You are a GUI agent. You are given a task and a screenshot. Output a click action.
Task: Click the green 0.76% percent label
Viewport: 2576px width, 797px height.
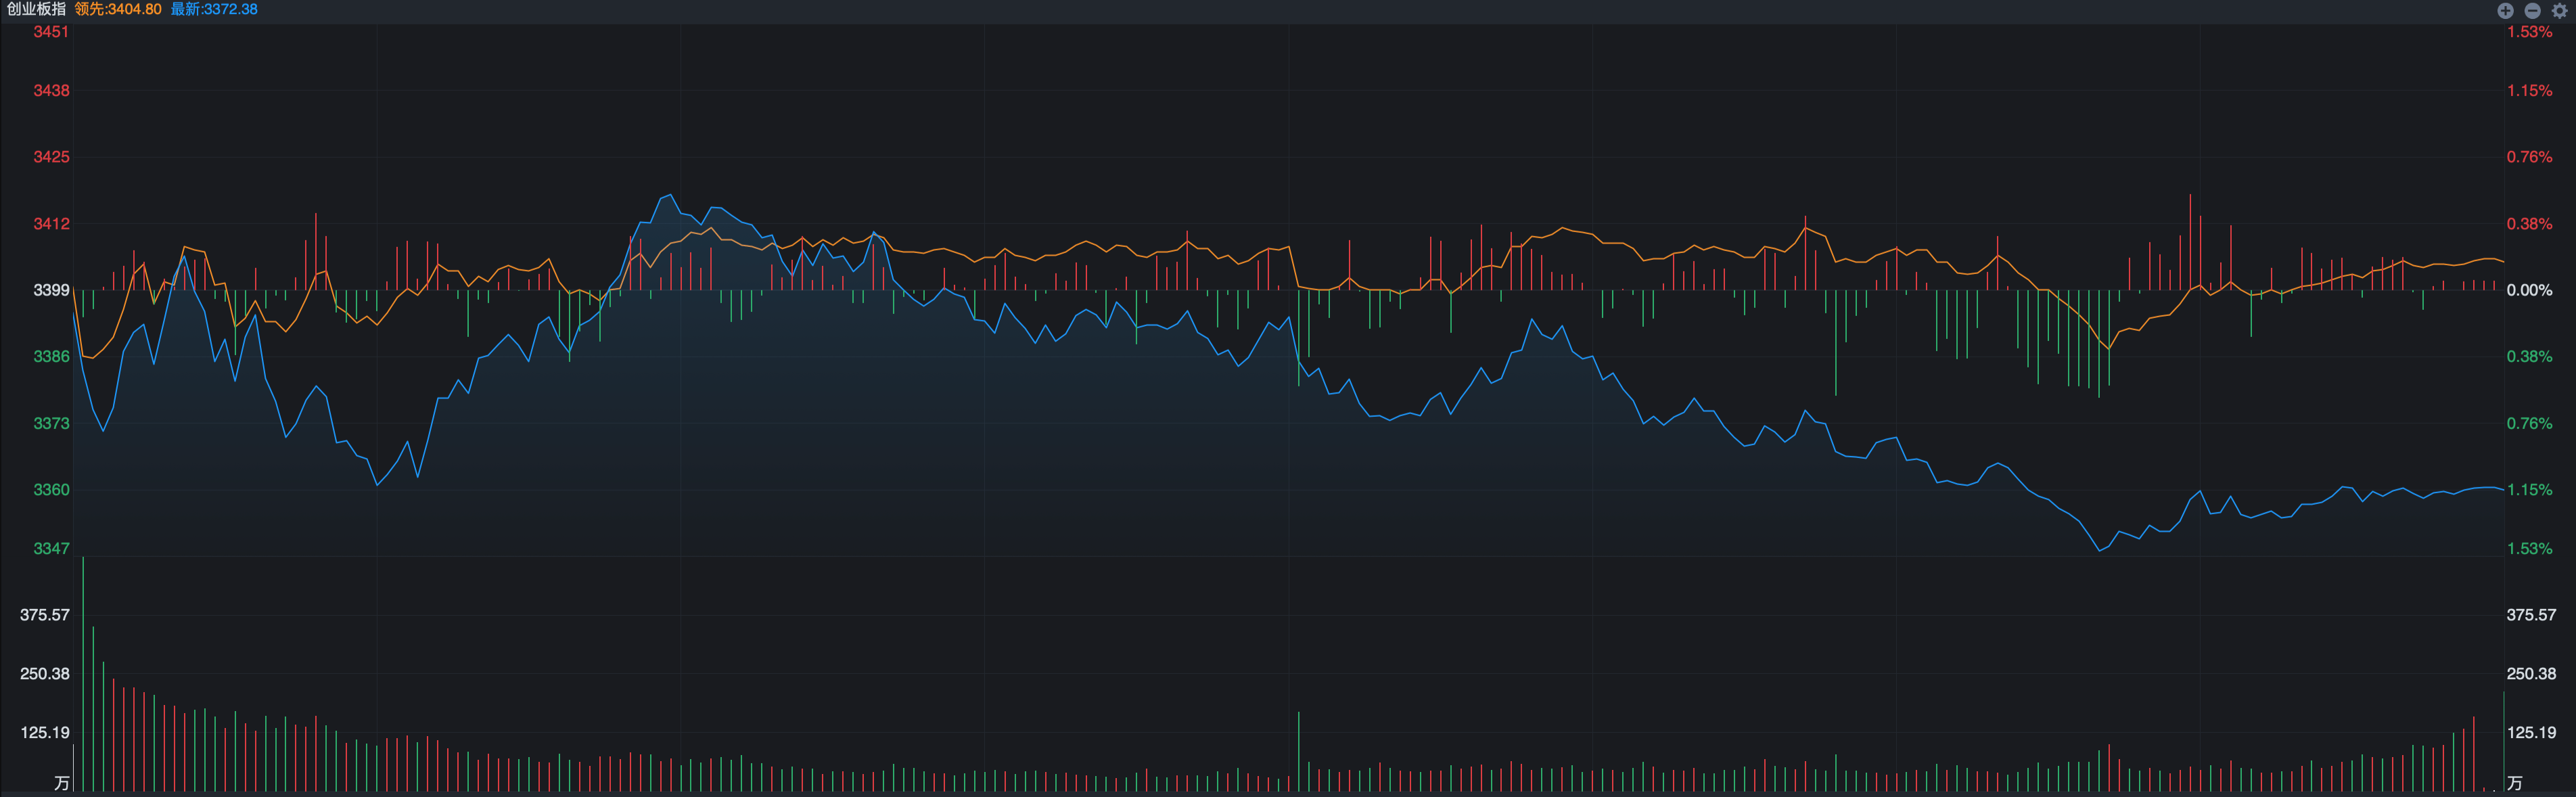tap(2529, 423)
